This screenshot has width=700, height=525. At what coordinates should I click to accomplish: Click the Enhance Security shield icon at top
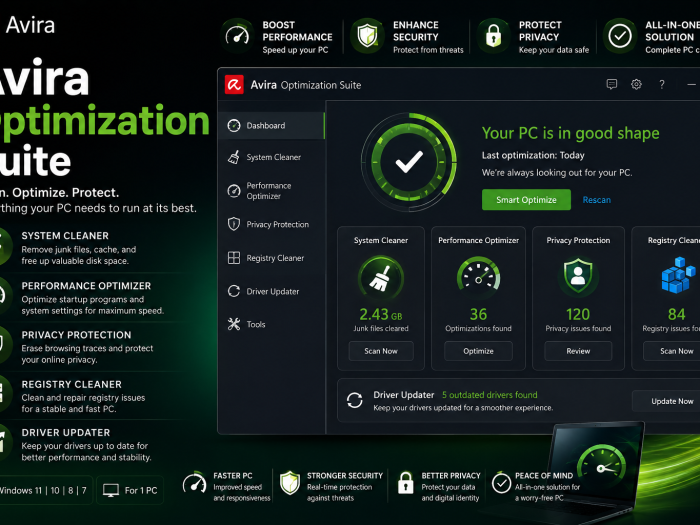(367, 36)
